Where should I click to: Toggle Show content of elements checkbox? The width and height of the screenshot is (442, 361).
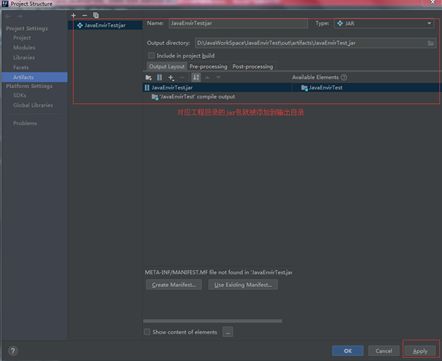pos(147,332)
